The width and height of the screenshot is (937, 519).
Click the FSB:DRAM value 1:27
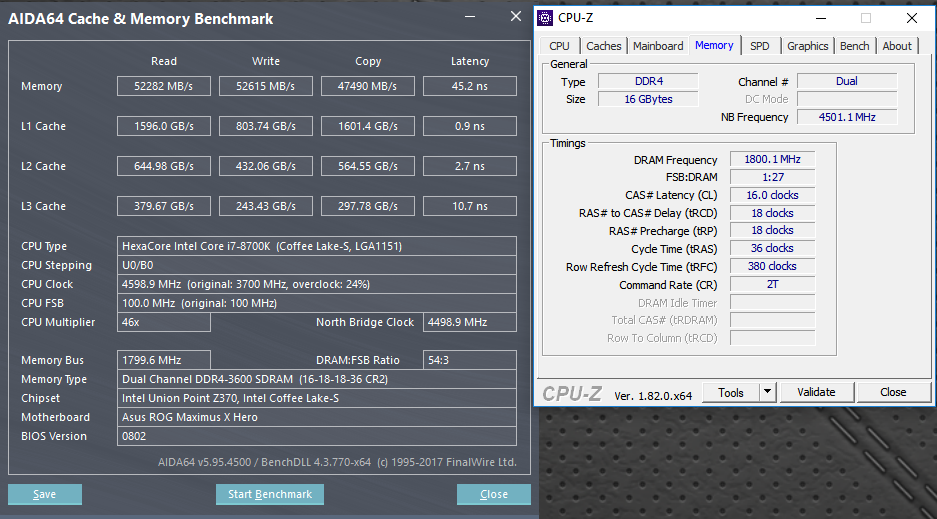[x=772, y=177]
